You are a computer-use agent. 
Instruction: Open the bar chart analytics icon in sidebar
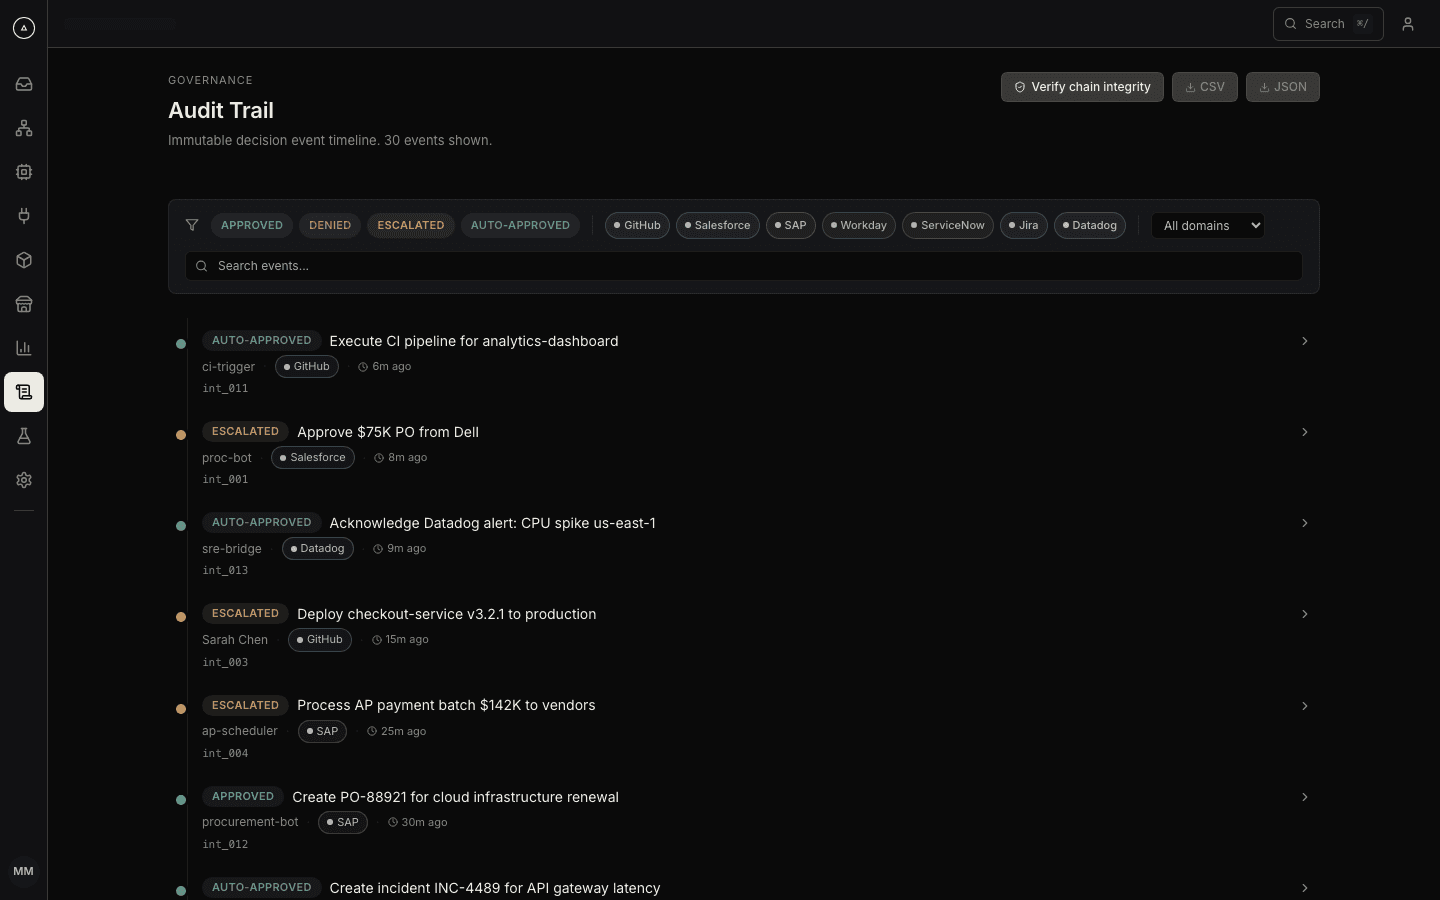coord(24,348)
